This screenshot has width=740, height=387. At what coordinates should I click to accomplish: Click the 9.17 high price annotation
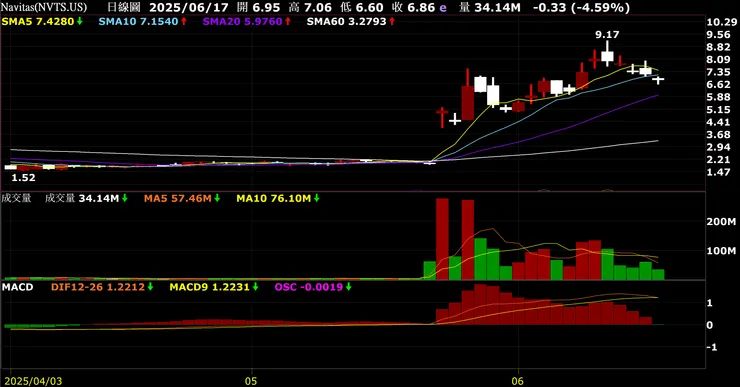point(607,34)
